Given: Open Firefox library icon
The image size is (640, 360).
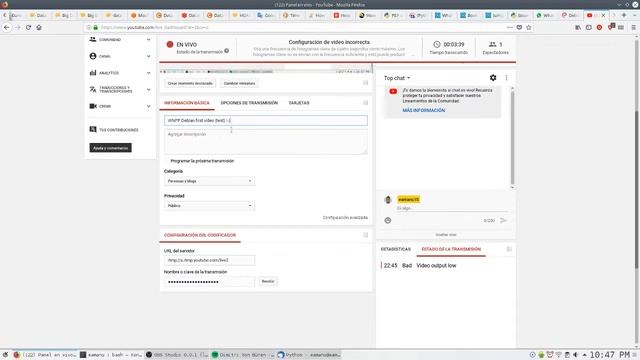Looking at the screenshot, I should coord(578,27).
